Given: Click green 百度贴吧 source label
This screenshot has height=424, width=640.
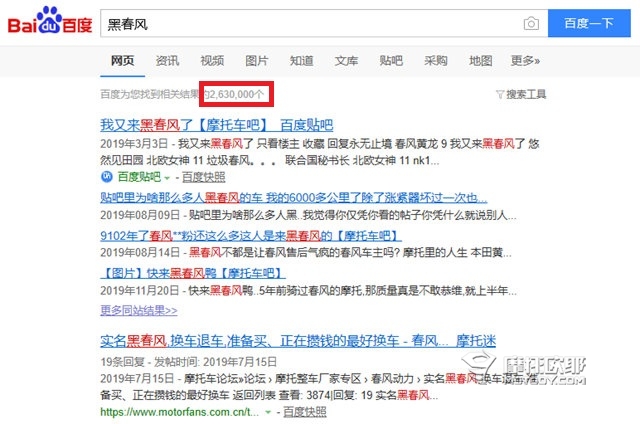Looking at the screenshot, I should [x=139, y=177].
